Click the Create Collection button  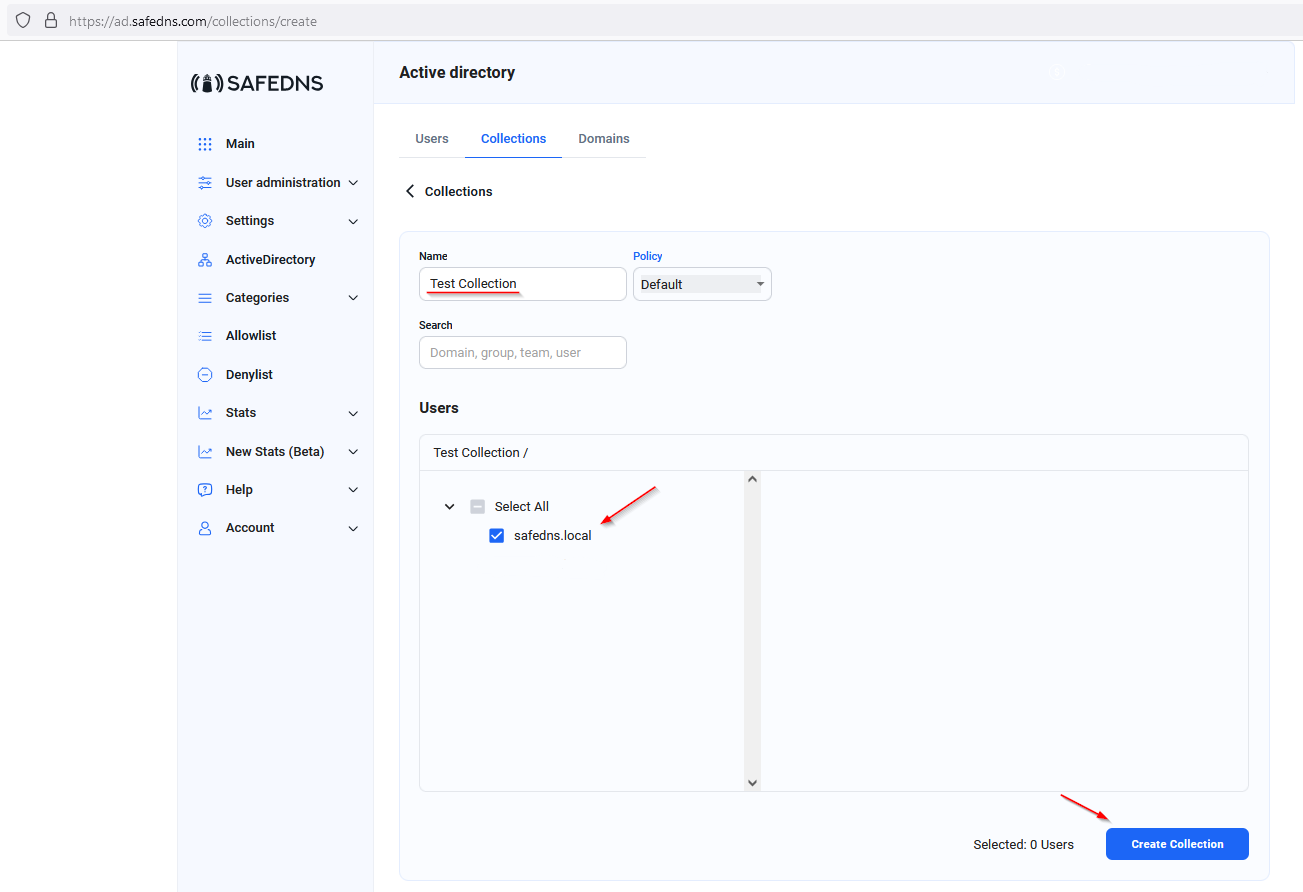pos(1177,844)
